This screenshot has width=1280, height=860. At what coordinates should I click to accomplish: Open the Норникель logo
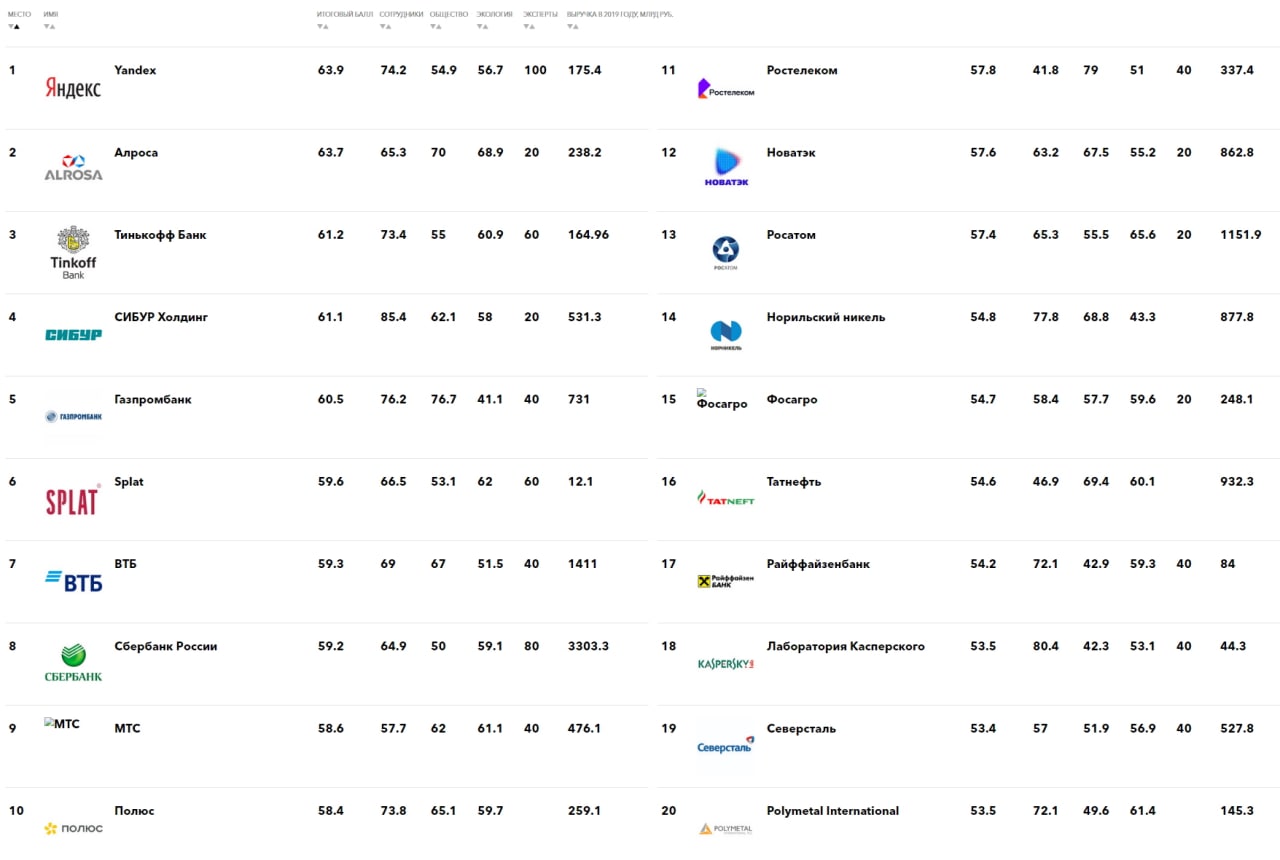coord(726,335)
